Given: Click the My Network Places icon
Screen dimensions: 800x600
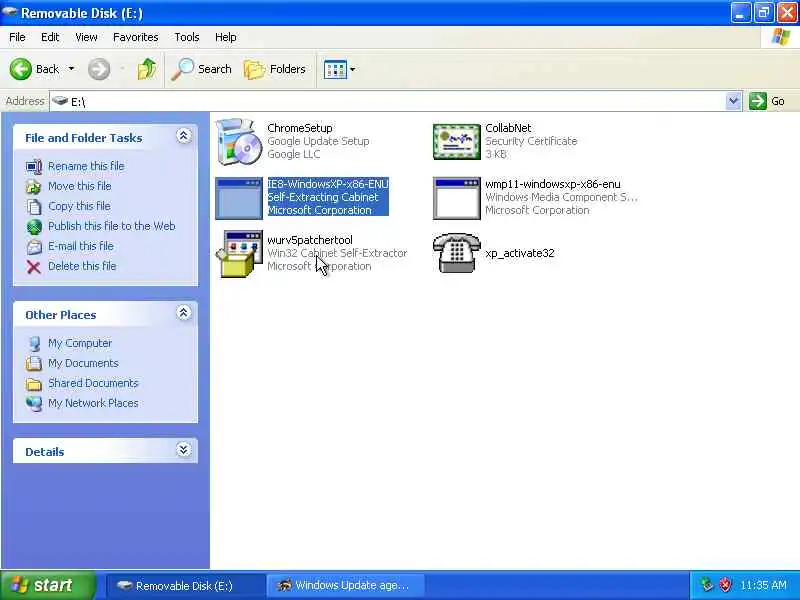Looking at the screenshot, I should tap(34, 404).
